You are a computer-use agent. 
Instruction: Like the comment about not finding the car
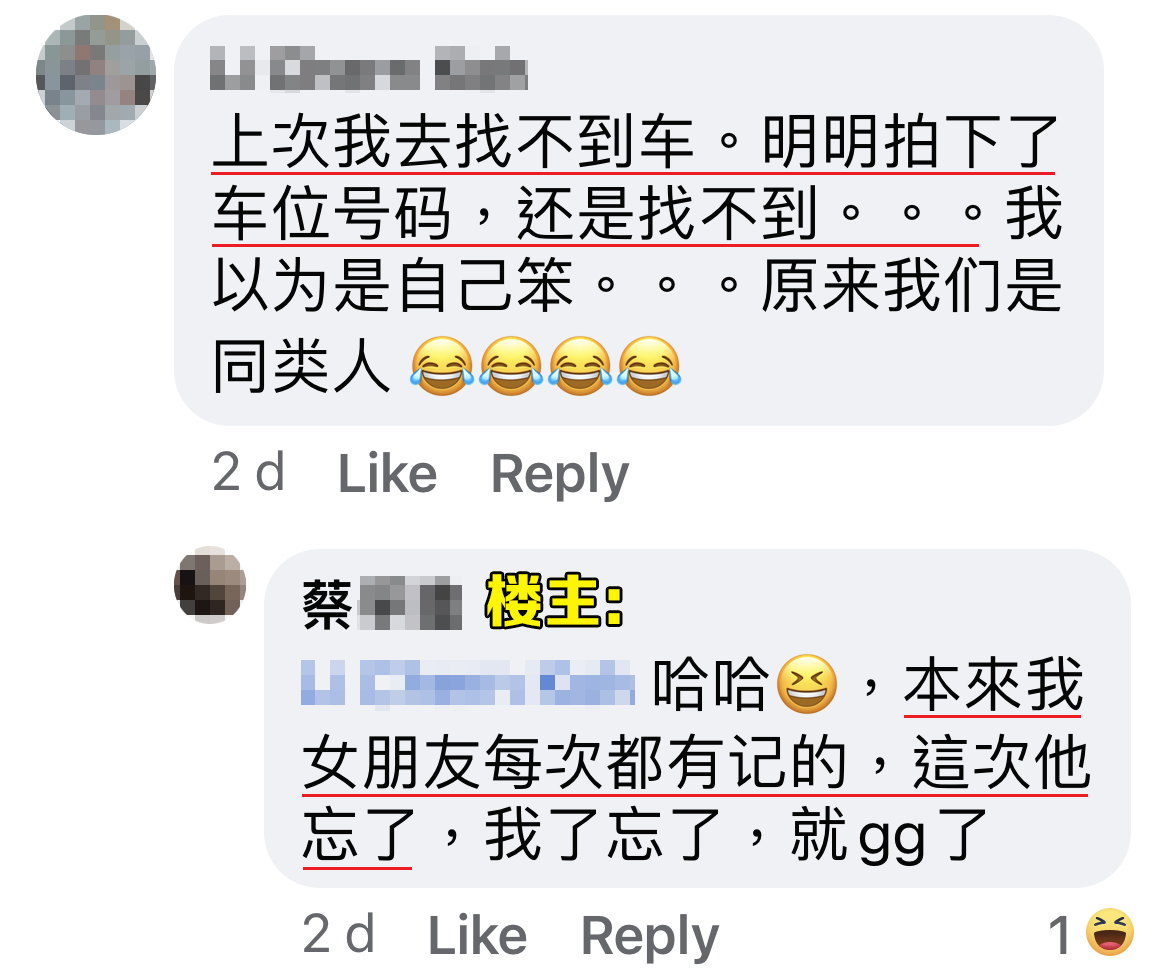(387, 473)
